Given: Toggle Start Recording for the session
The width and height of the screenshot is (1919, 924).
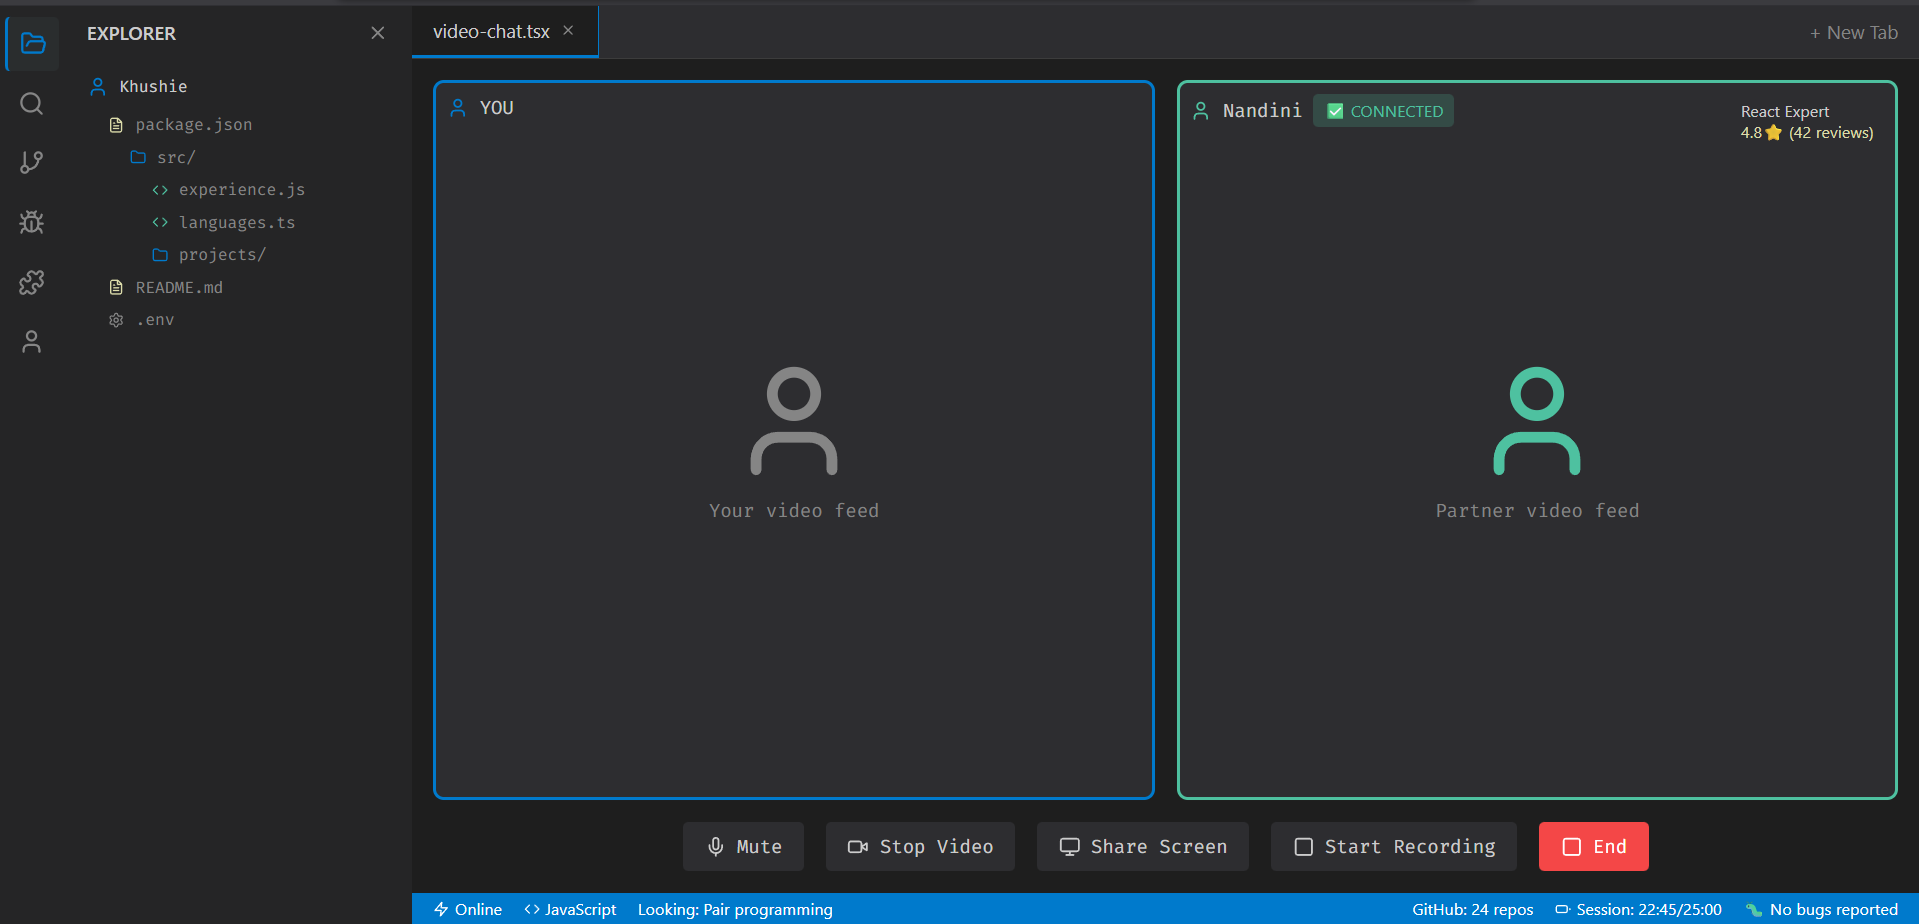Looking at the screenshot, I should coord(1393,846).
